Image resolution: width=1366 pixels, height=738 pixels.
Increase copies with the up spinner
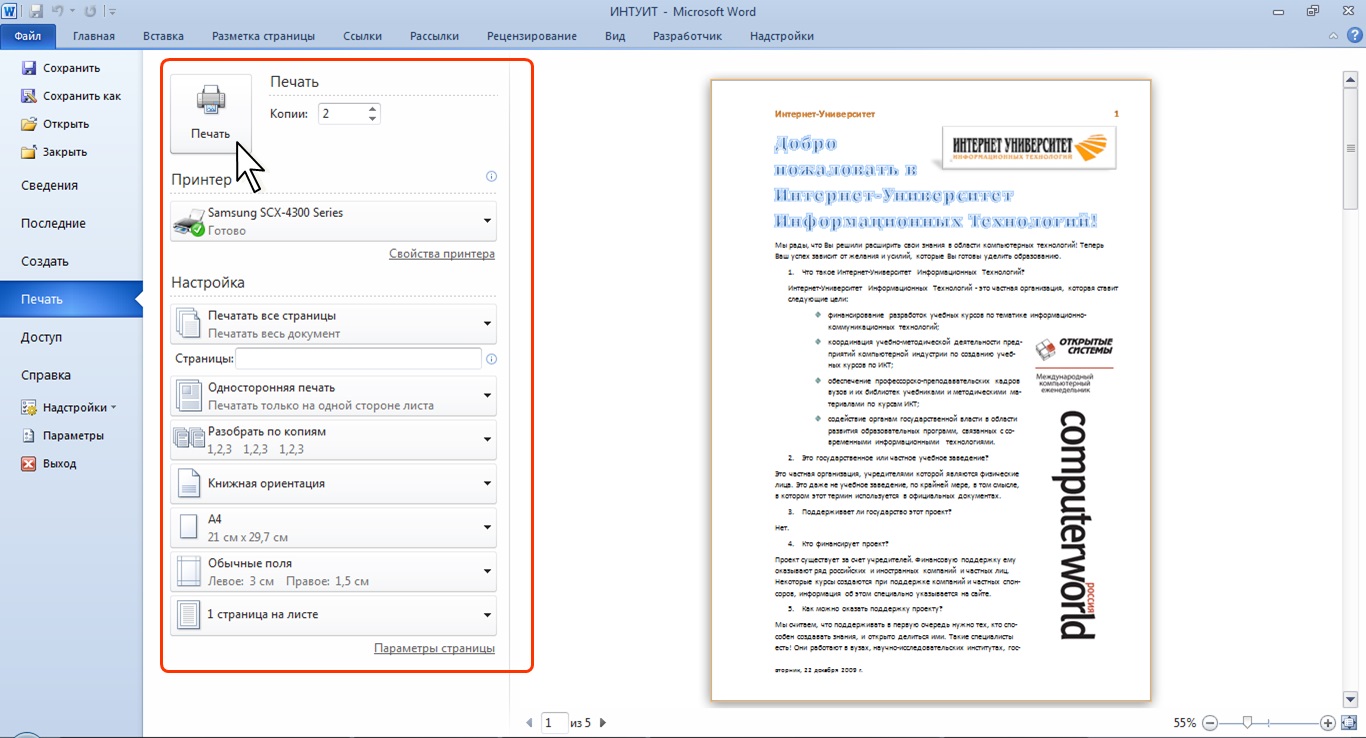pos(373,109)
